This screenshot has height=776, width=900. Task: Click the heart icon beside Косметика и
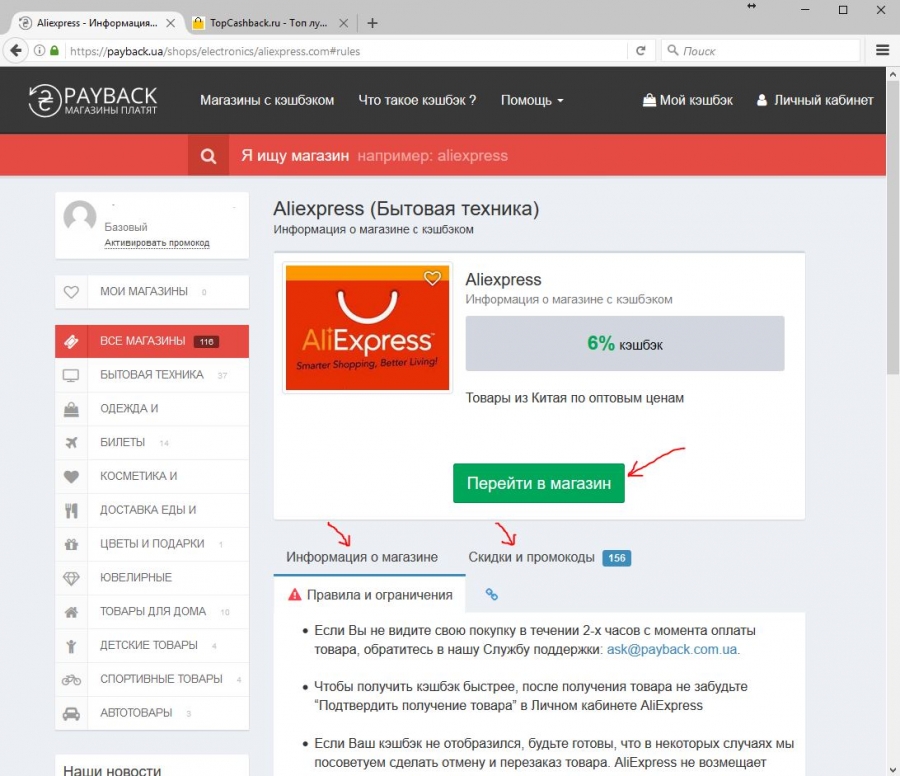(71, 476)
